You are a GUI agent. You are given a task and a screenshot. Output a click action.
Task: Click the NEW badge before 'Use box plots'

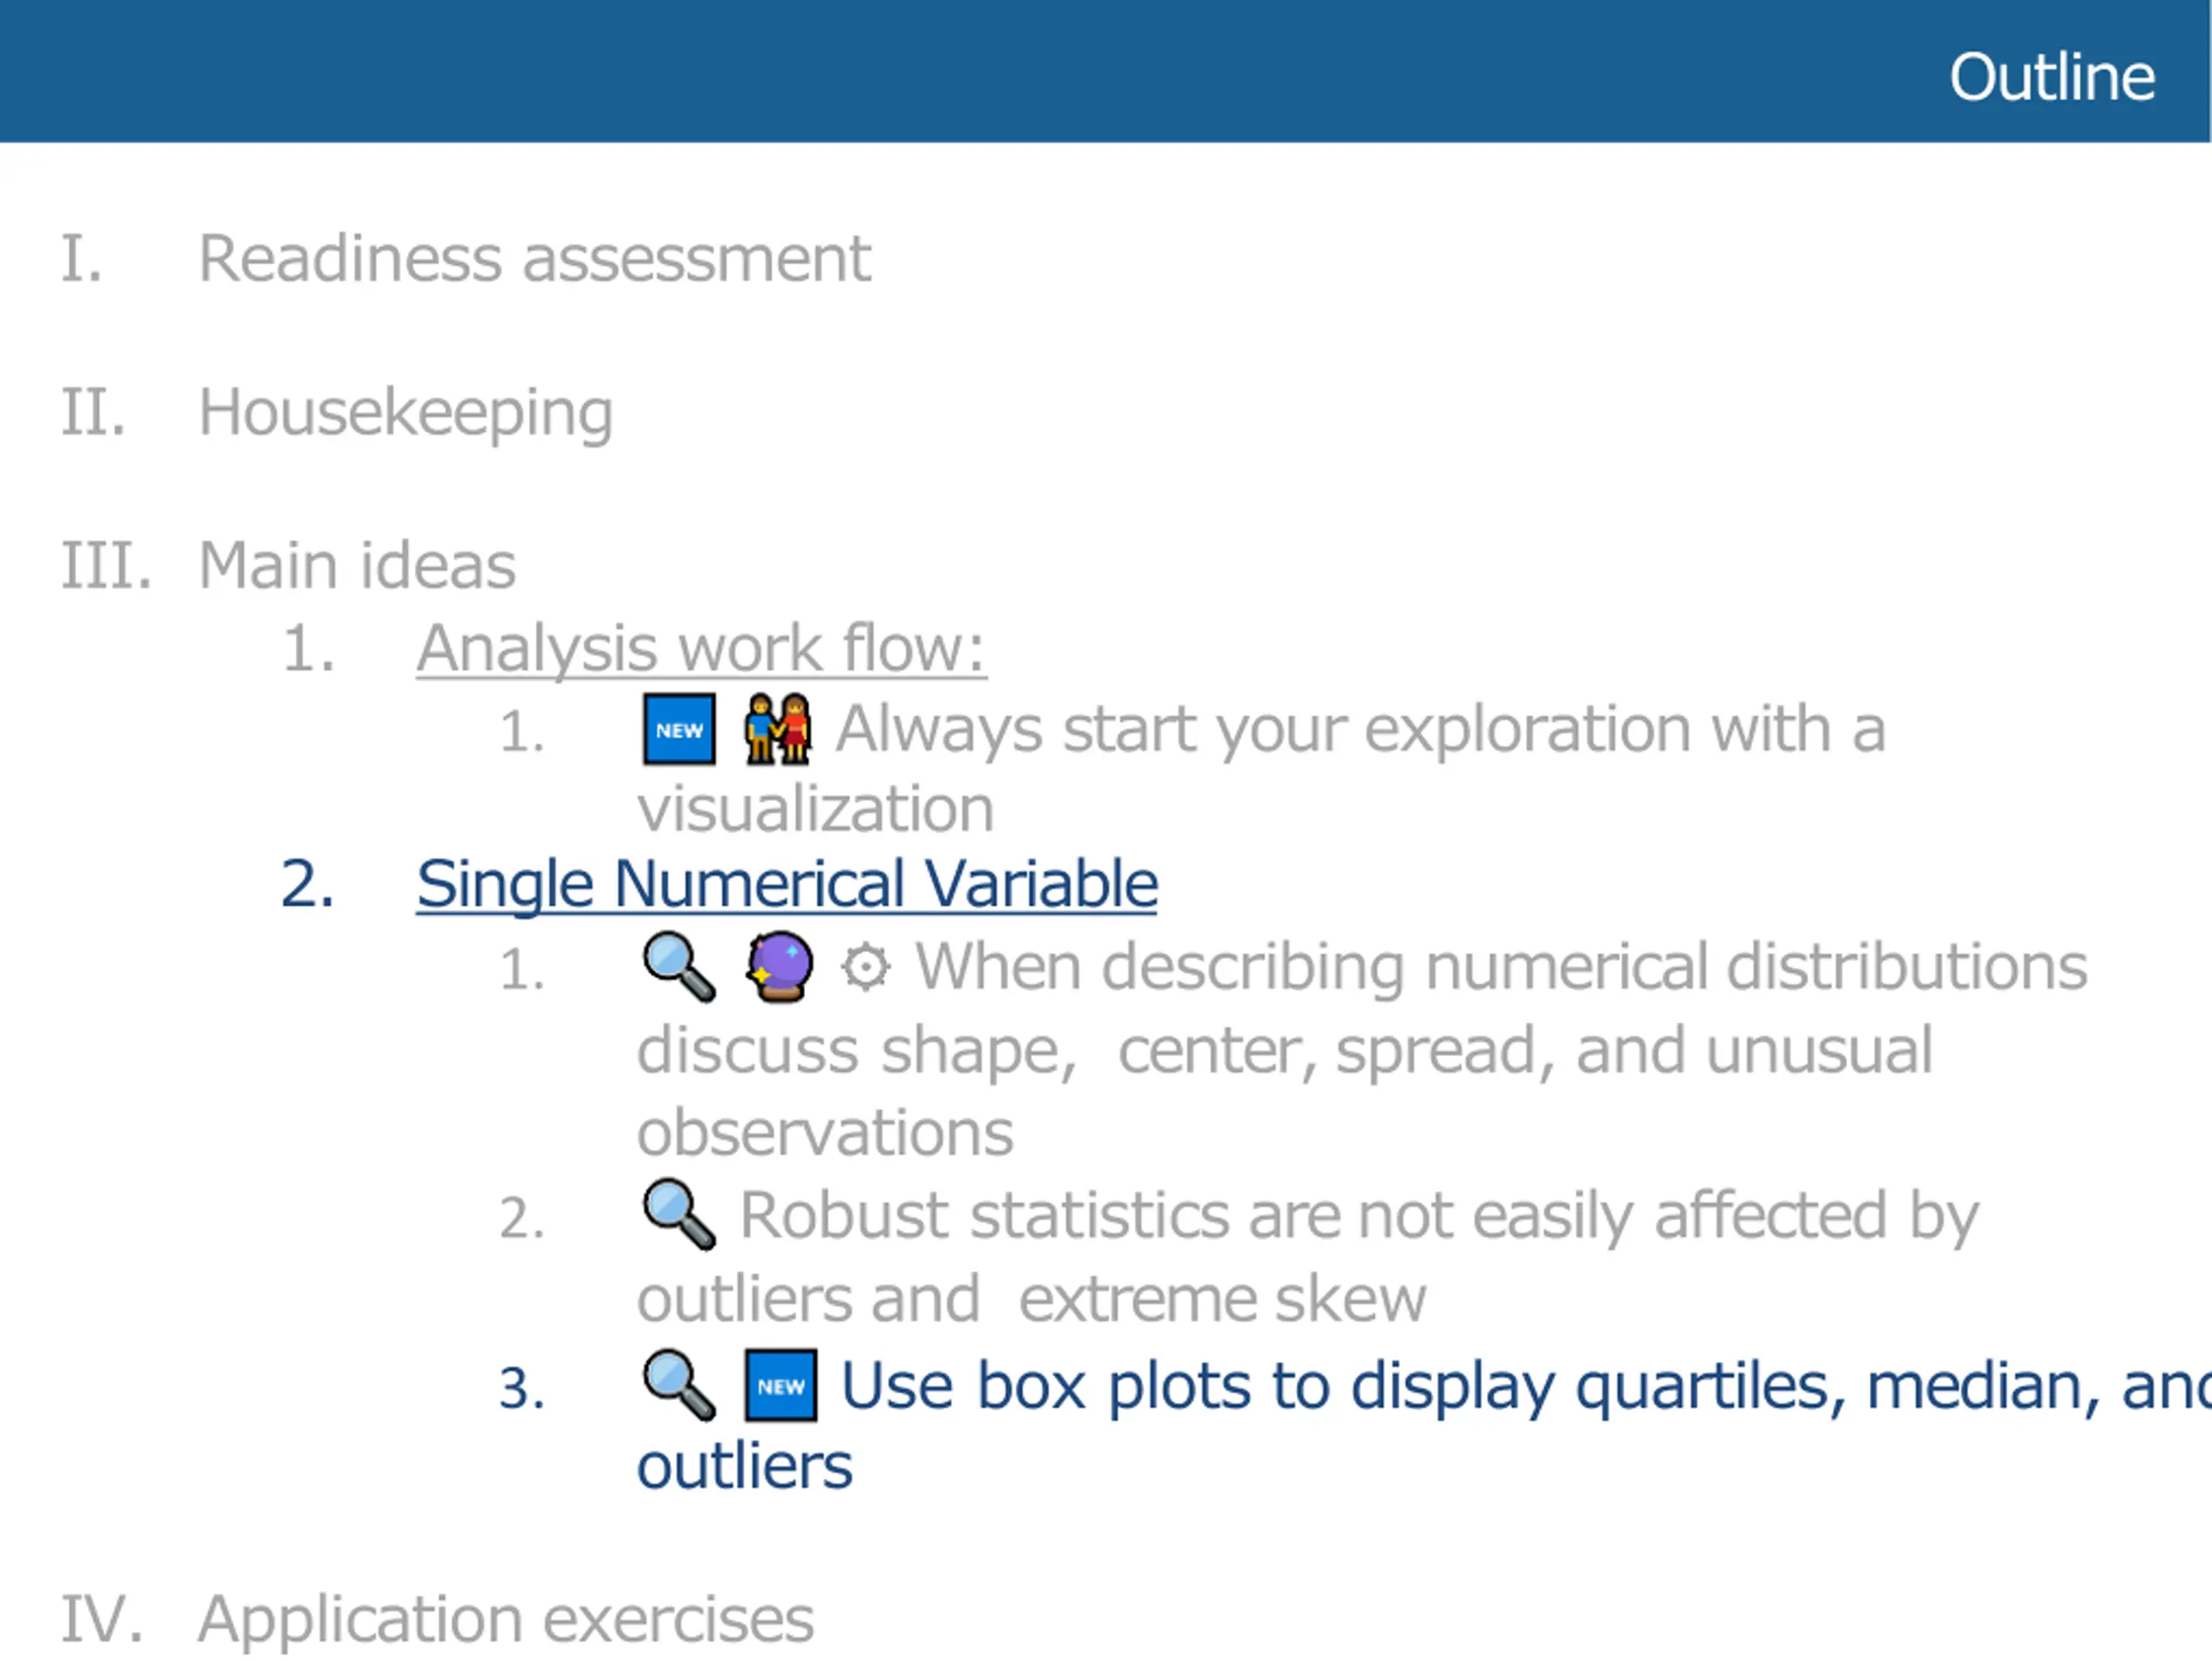coord(781,1386)
